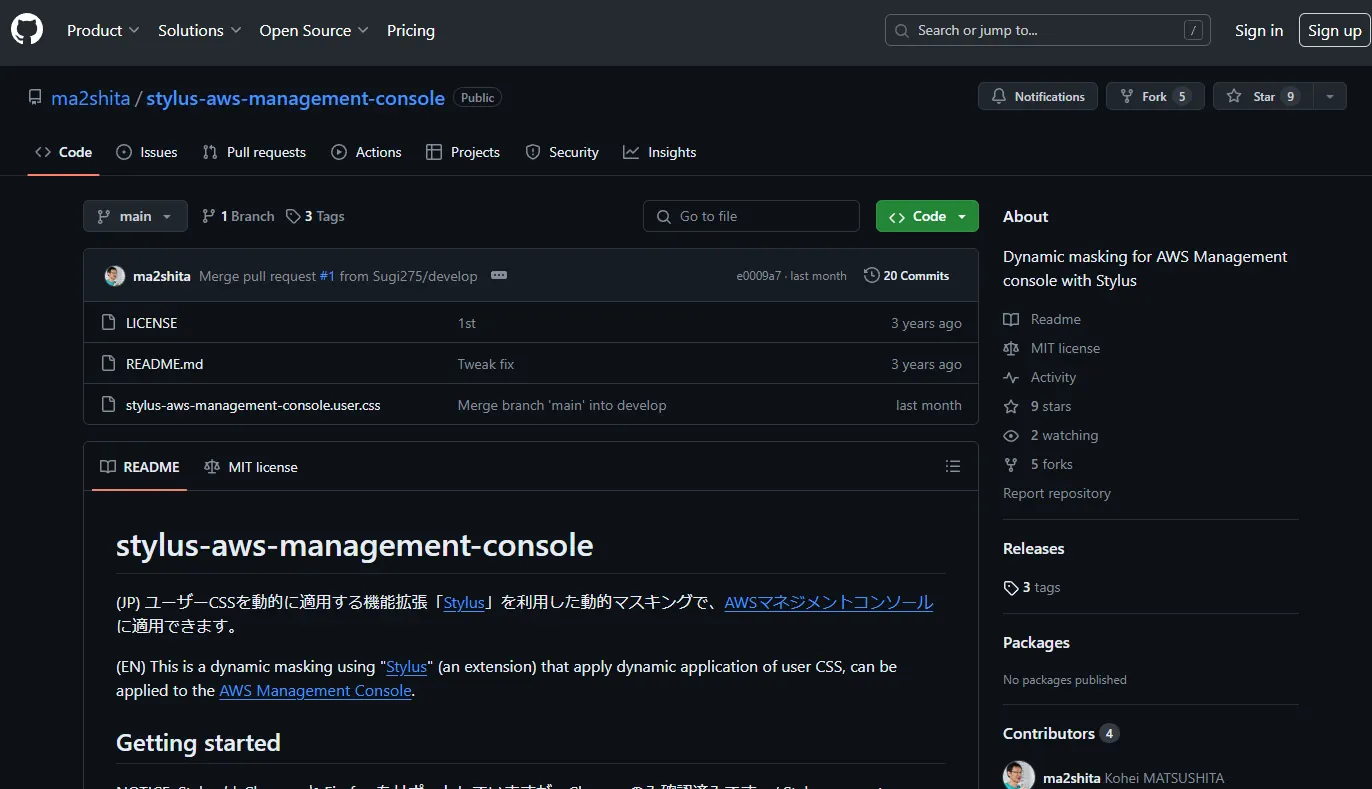The height and width of the screenshot is (789, 1372).
Task: Open pull request #1 link
Action: (x=327, y=276)
